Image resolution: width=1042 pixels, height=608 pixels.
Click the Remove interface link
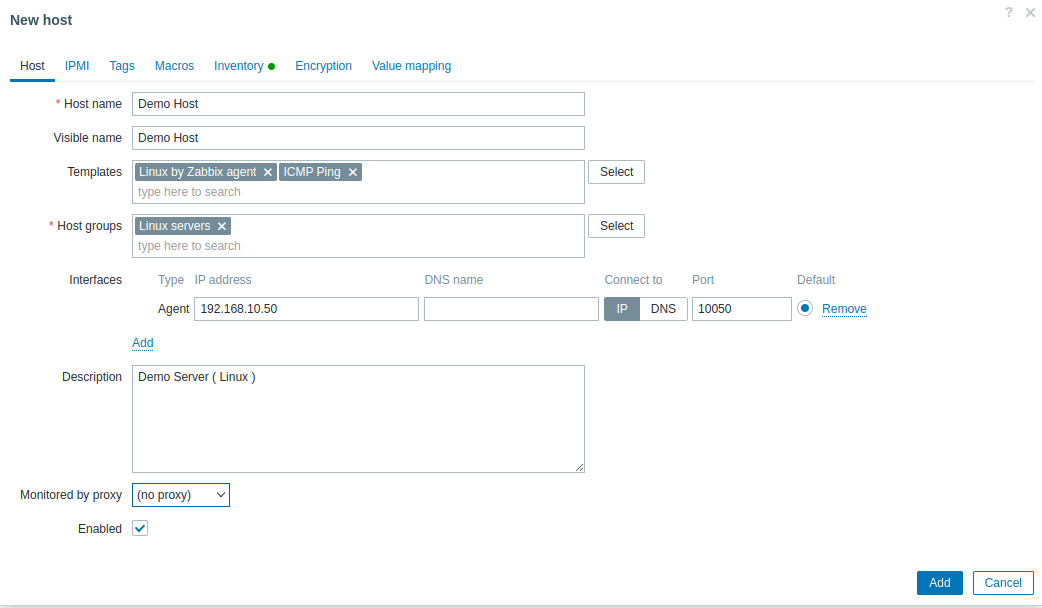click(x=844, y=309)
